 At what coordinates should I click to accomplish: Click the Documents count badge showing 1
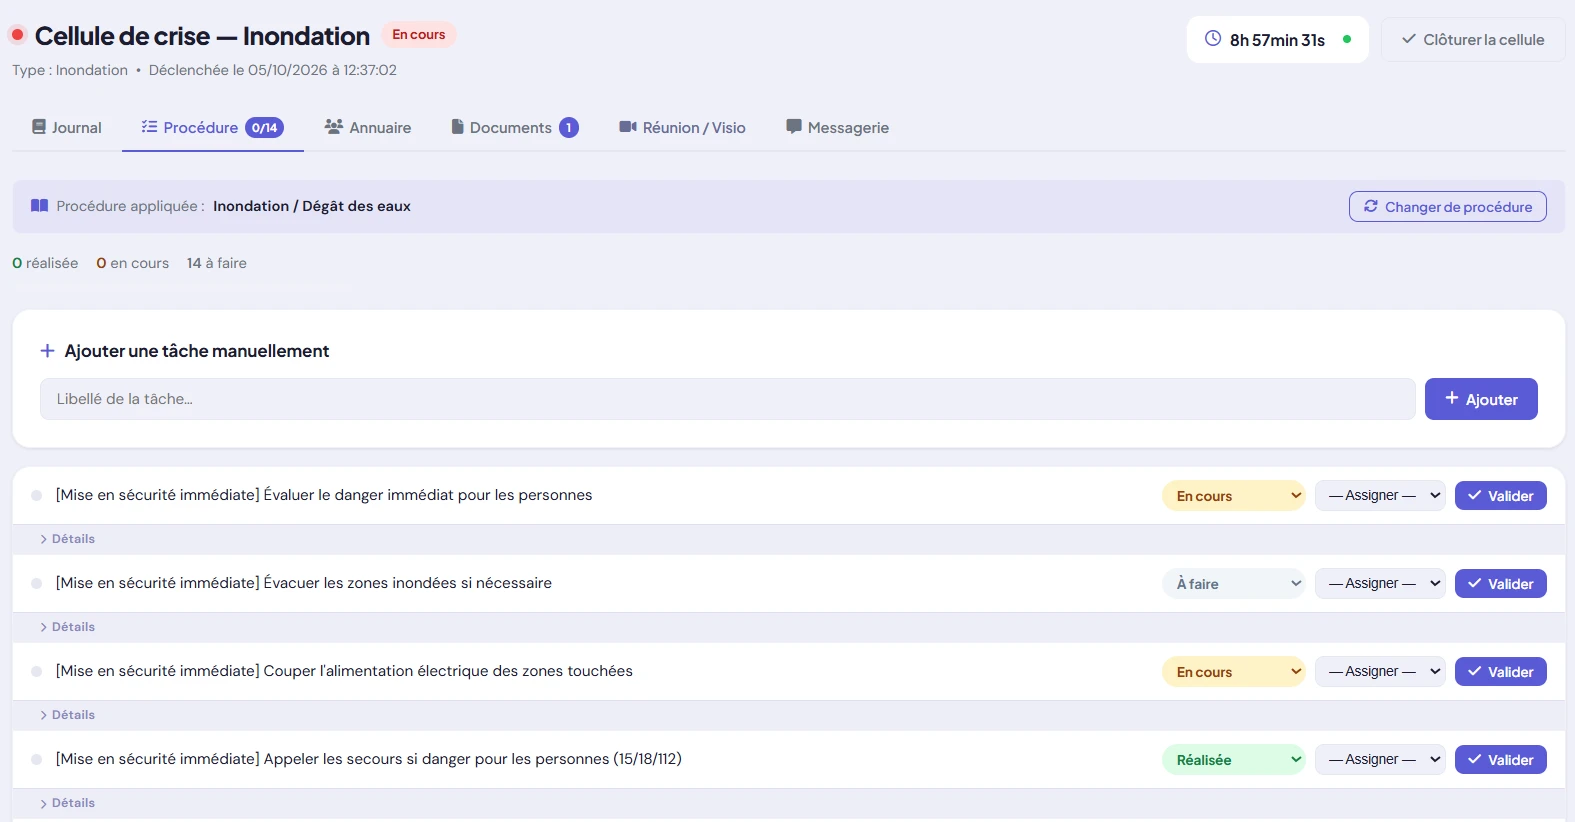coord(569,128)
